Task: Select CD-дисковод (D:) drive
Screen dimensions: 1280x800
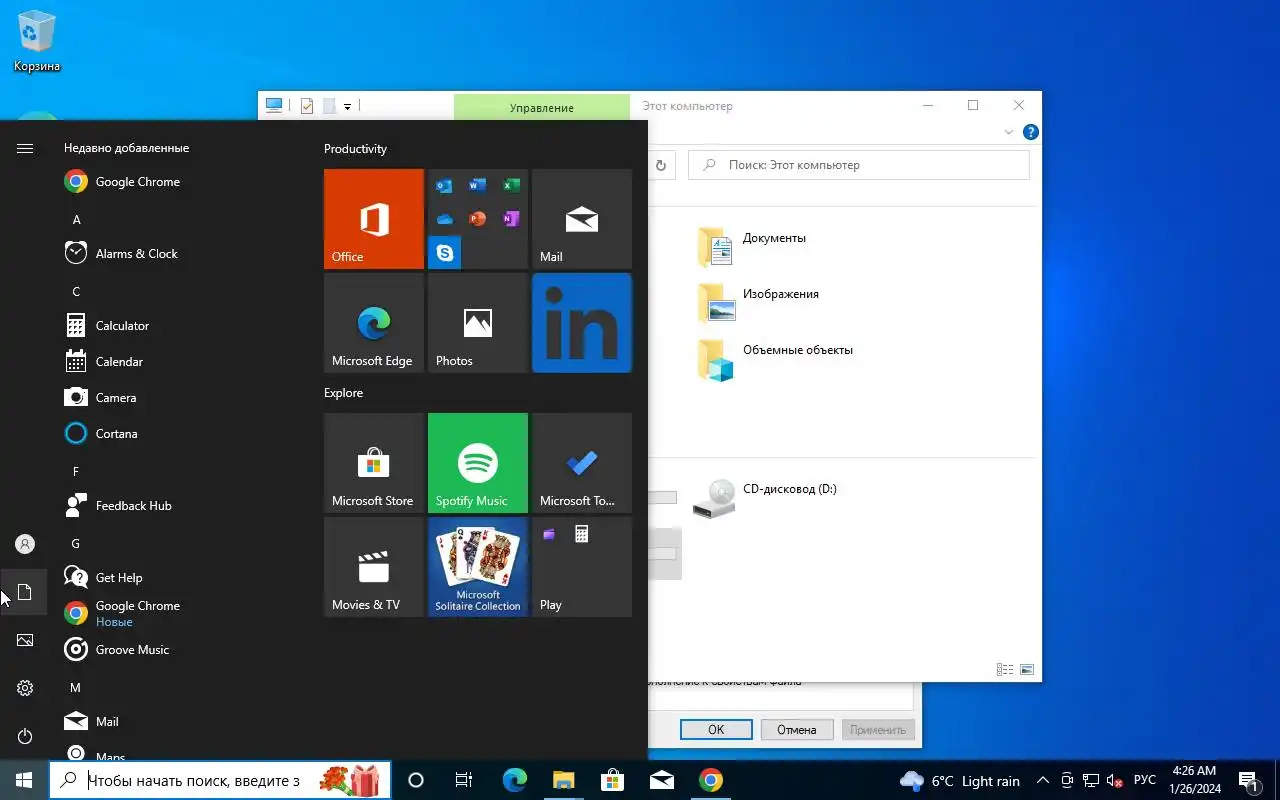Action: [765, 497]
